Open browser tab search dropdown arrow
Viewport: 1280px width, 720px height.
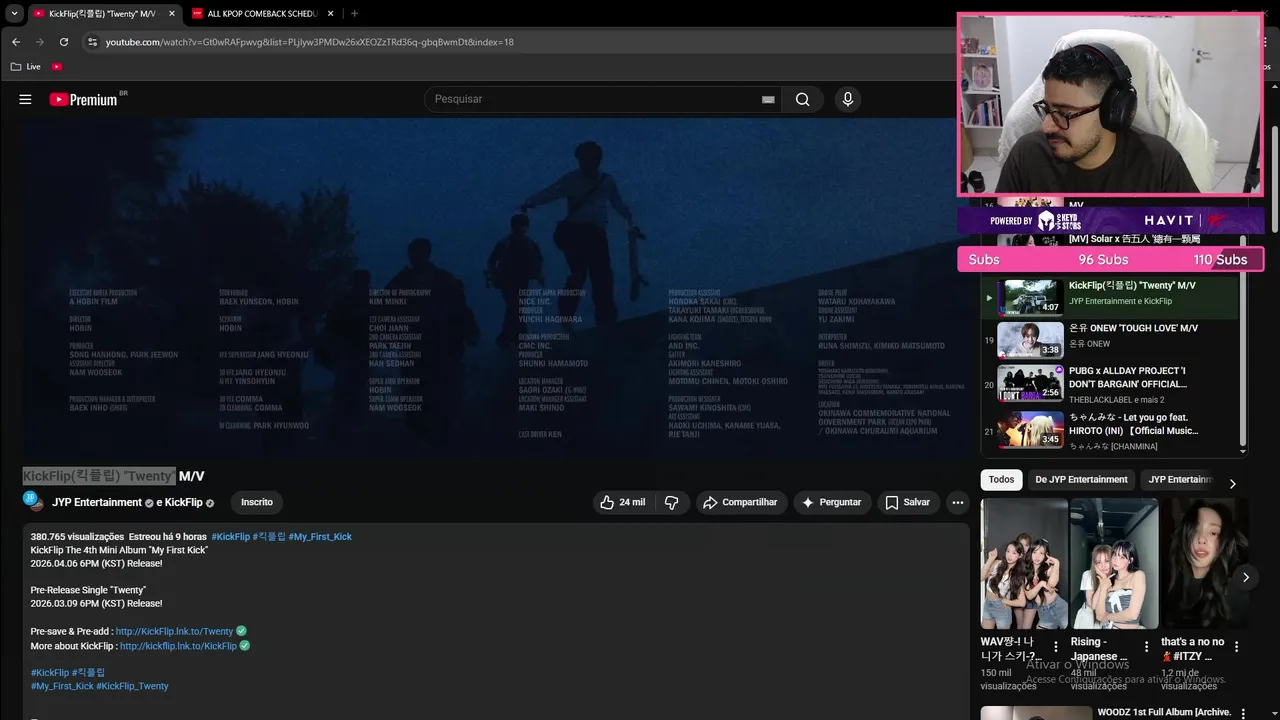click(x=14, y=13)
